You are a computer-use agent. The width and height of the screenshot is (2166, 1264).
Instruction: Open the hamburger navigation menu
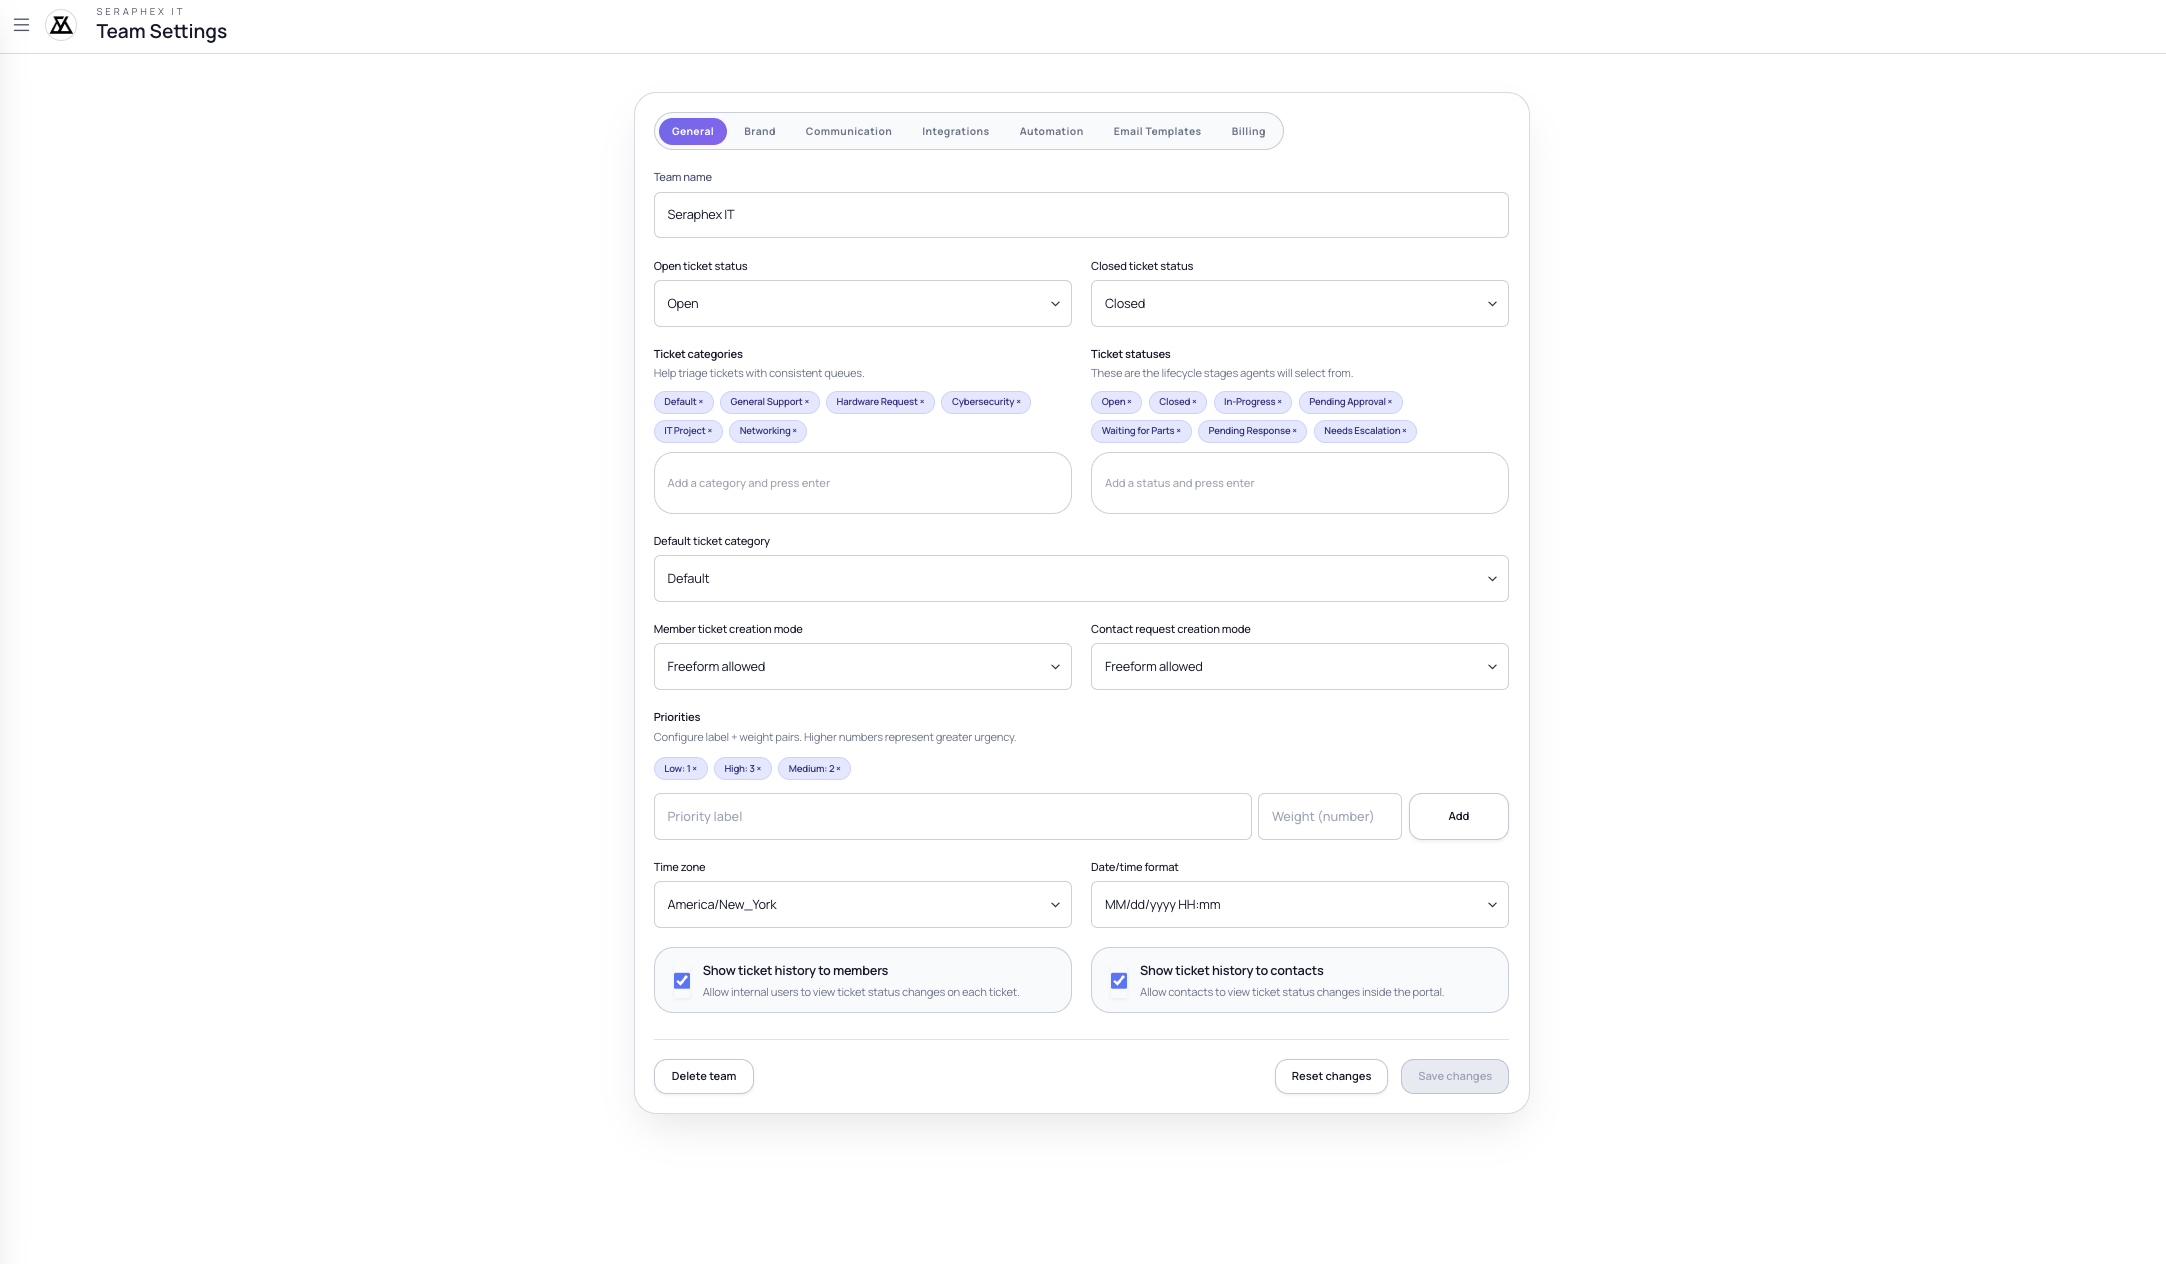coord(21,25)
